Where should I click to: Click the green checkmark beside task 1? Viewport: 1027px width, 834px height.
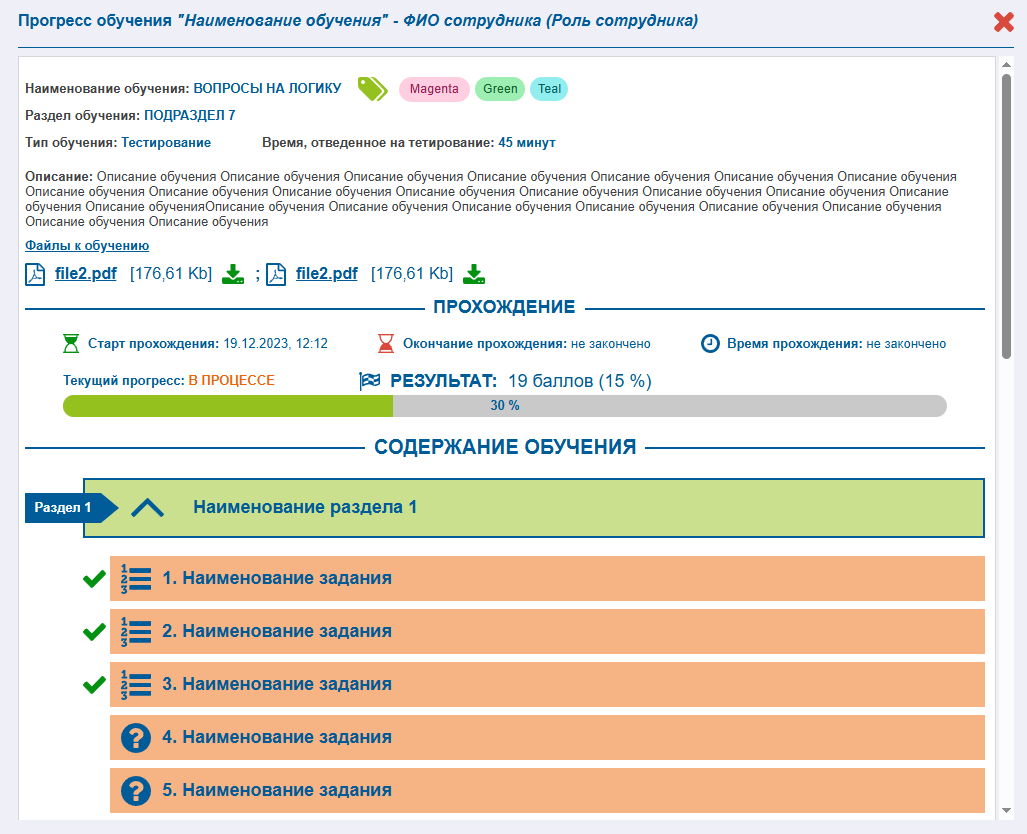(94, 578)
